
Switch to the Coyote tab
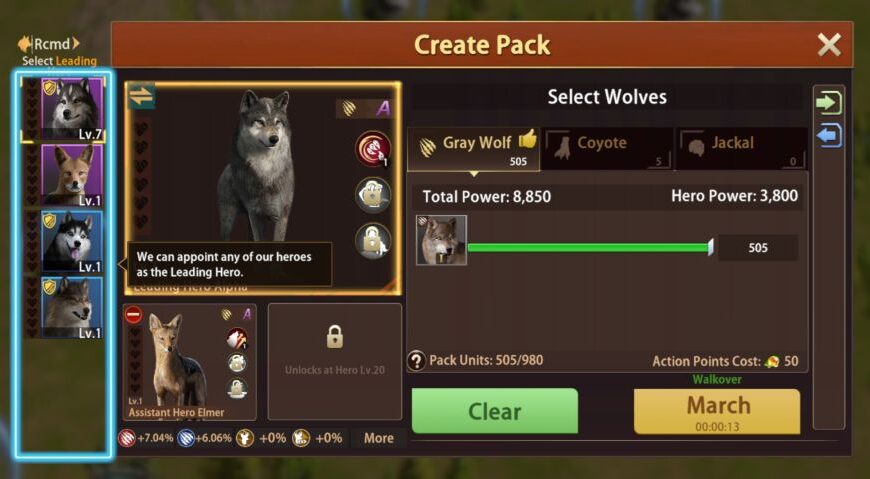click(608, 148)
